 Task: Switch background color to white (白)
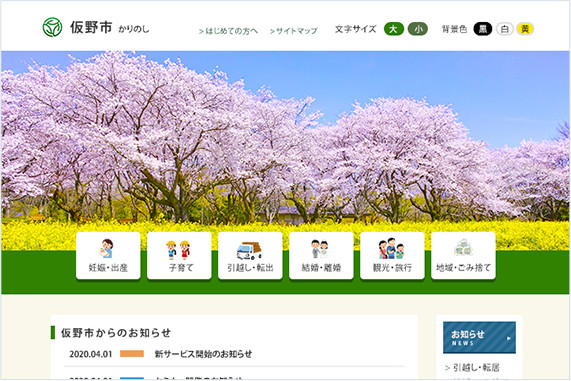tap(504, 29)
